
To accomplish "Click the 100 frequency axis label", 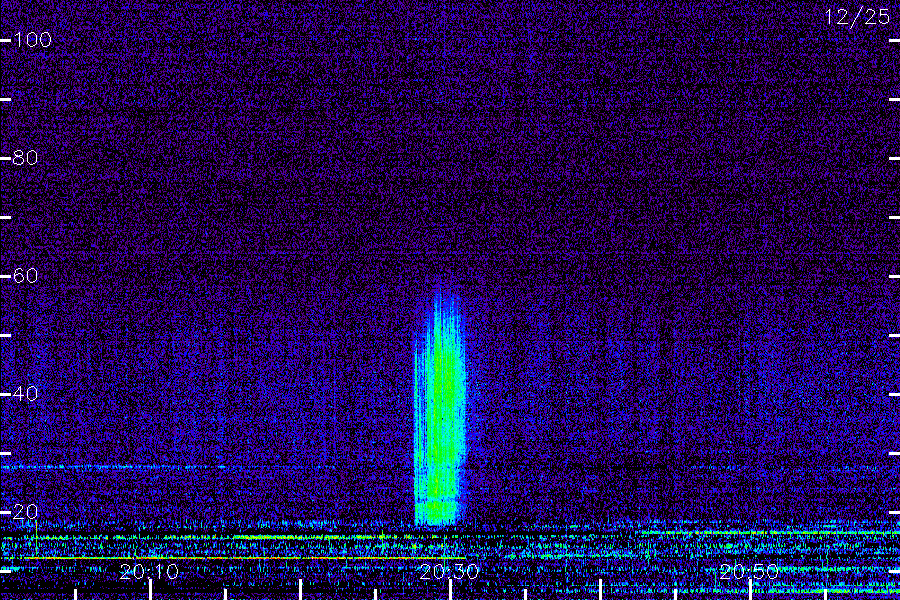I will tap(32, 40).
